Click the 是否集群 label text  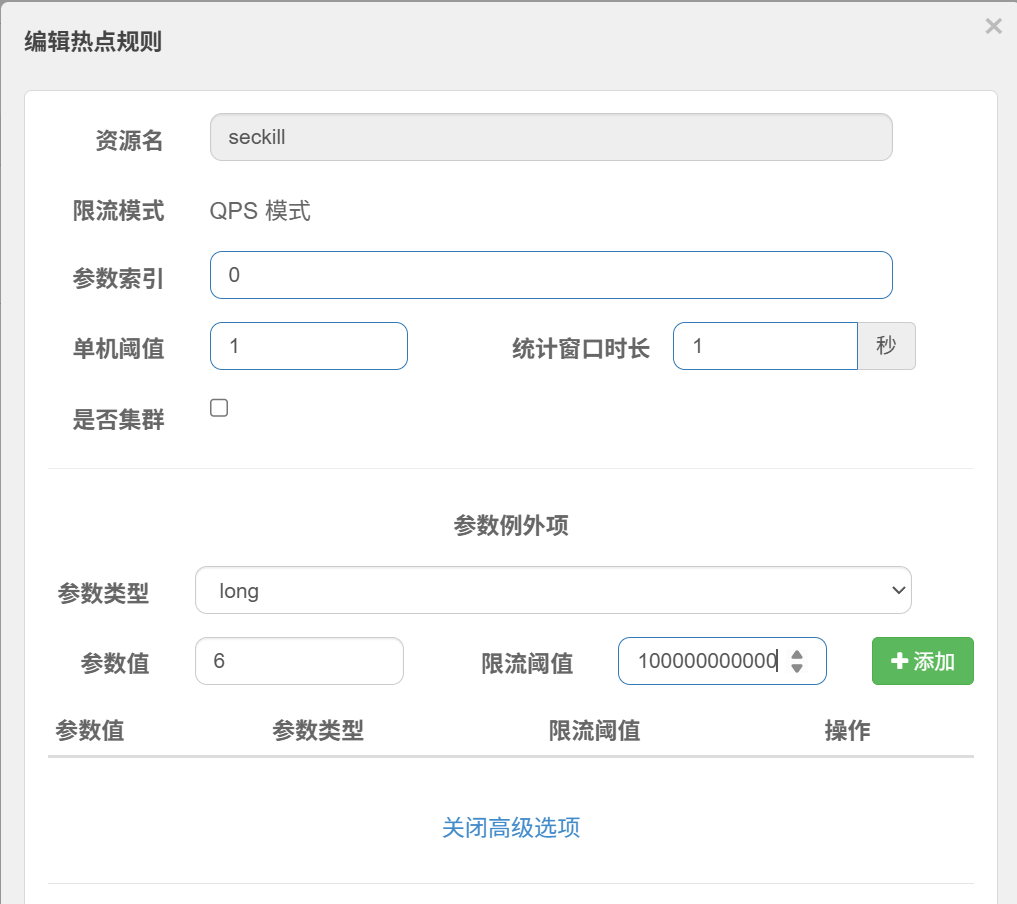coord(118,420)
